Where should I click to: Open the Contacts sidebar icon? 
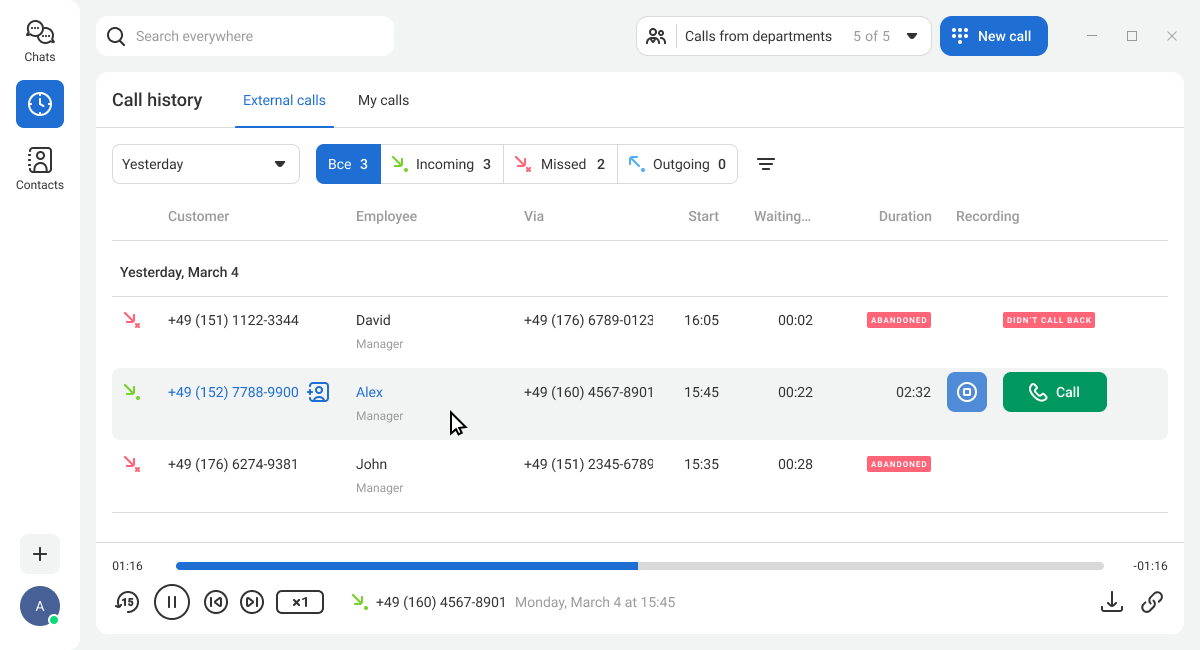coord(40,168)
